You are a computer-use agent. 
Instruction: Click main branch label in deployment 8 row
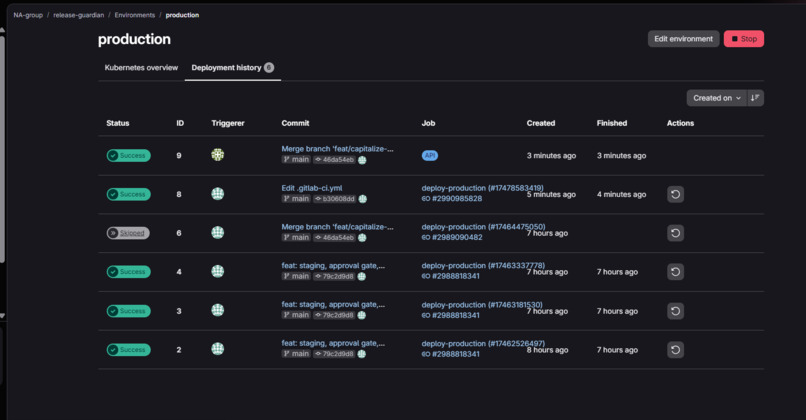coord(296,199)
